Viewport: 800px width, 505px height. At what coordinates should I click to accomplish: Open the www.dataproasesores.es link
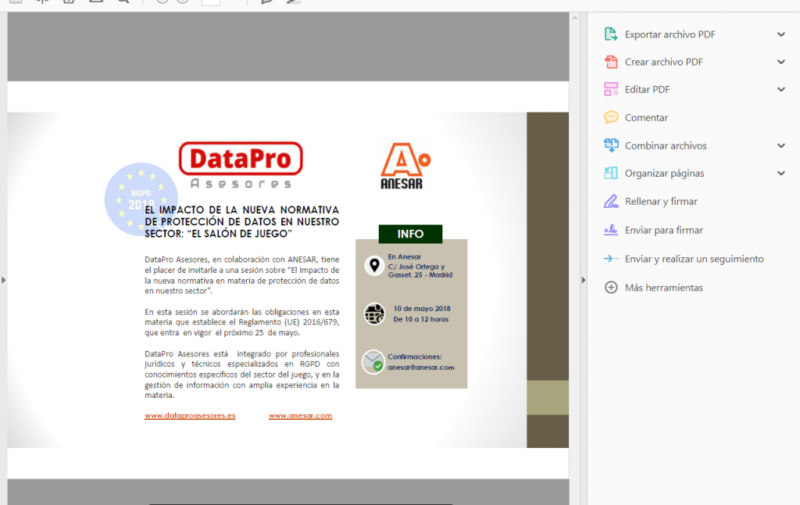pyautogui.click(x=190, y=416)
